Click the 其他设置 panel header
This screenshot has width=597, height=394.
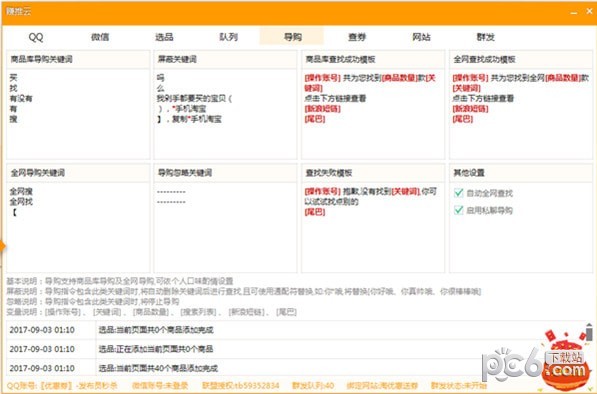click(521, 173)
